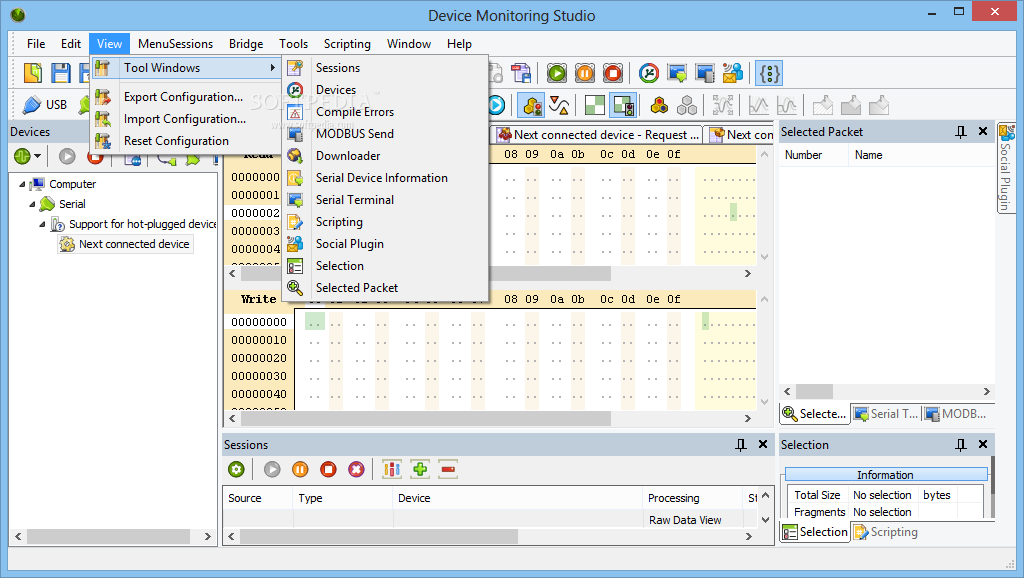The width and height of the screenshot is (1024, 578).
Task: Open the Edit menu
Action: tap(71, 44)
